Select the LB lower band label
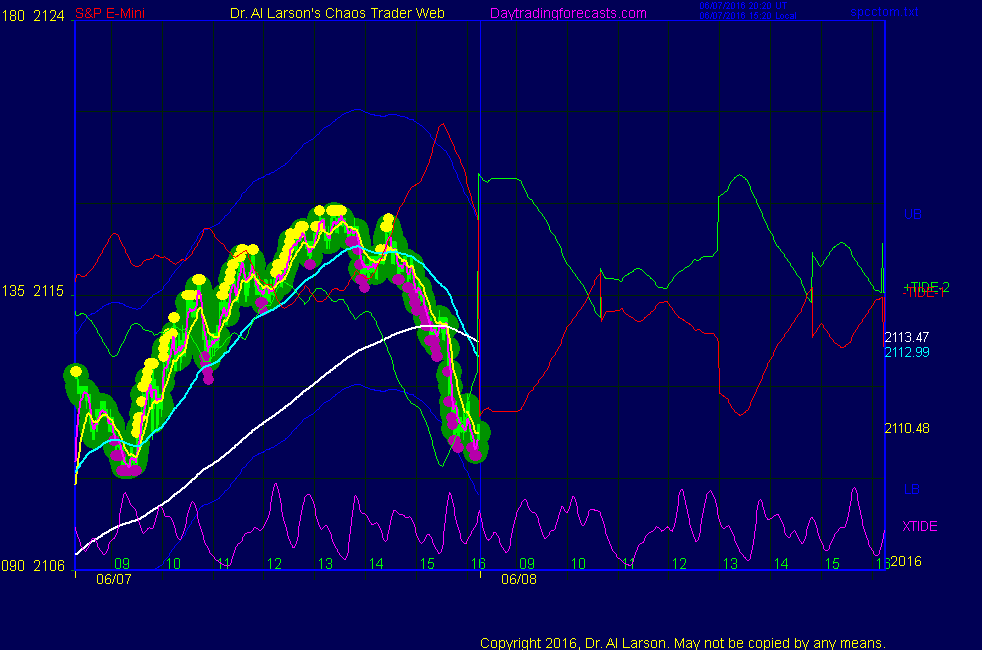Image resolution: width=982 pixels, height=650 pixels. point(912,489)
